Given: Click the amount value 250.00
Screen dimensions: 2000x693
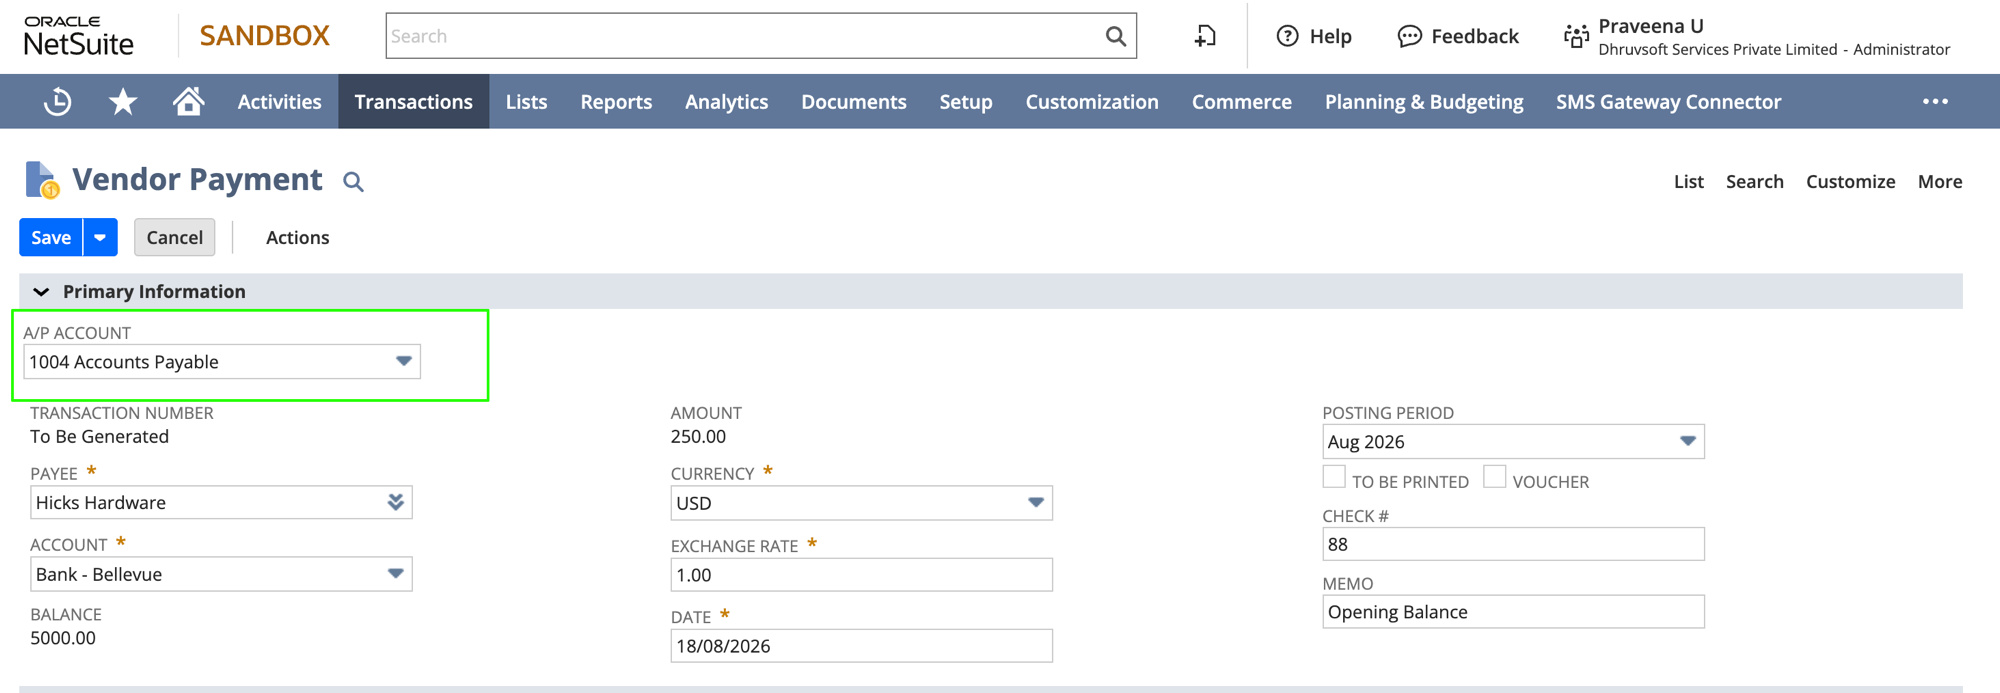Looking at the screenshot, I should point(698,437).
